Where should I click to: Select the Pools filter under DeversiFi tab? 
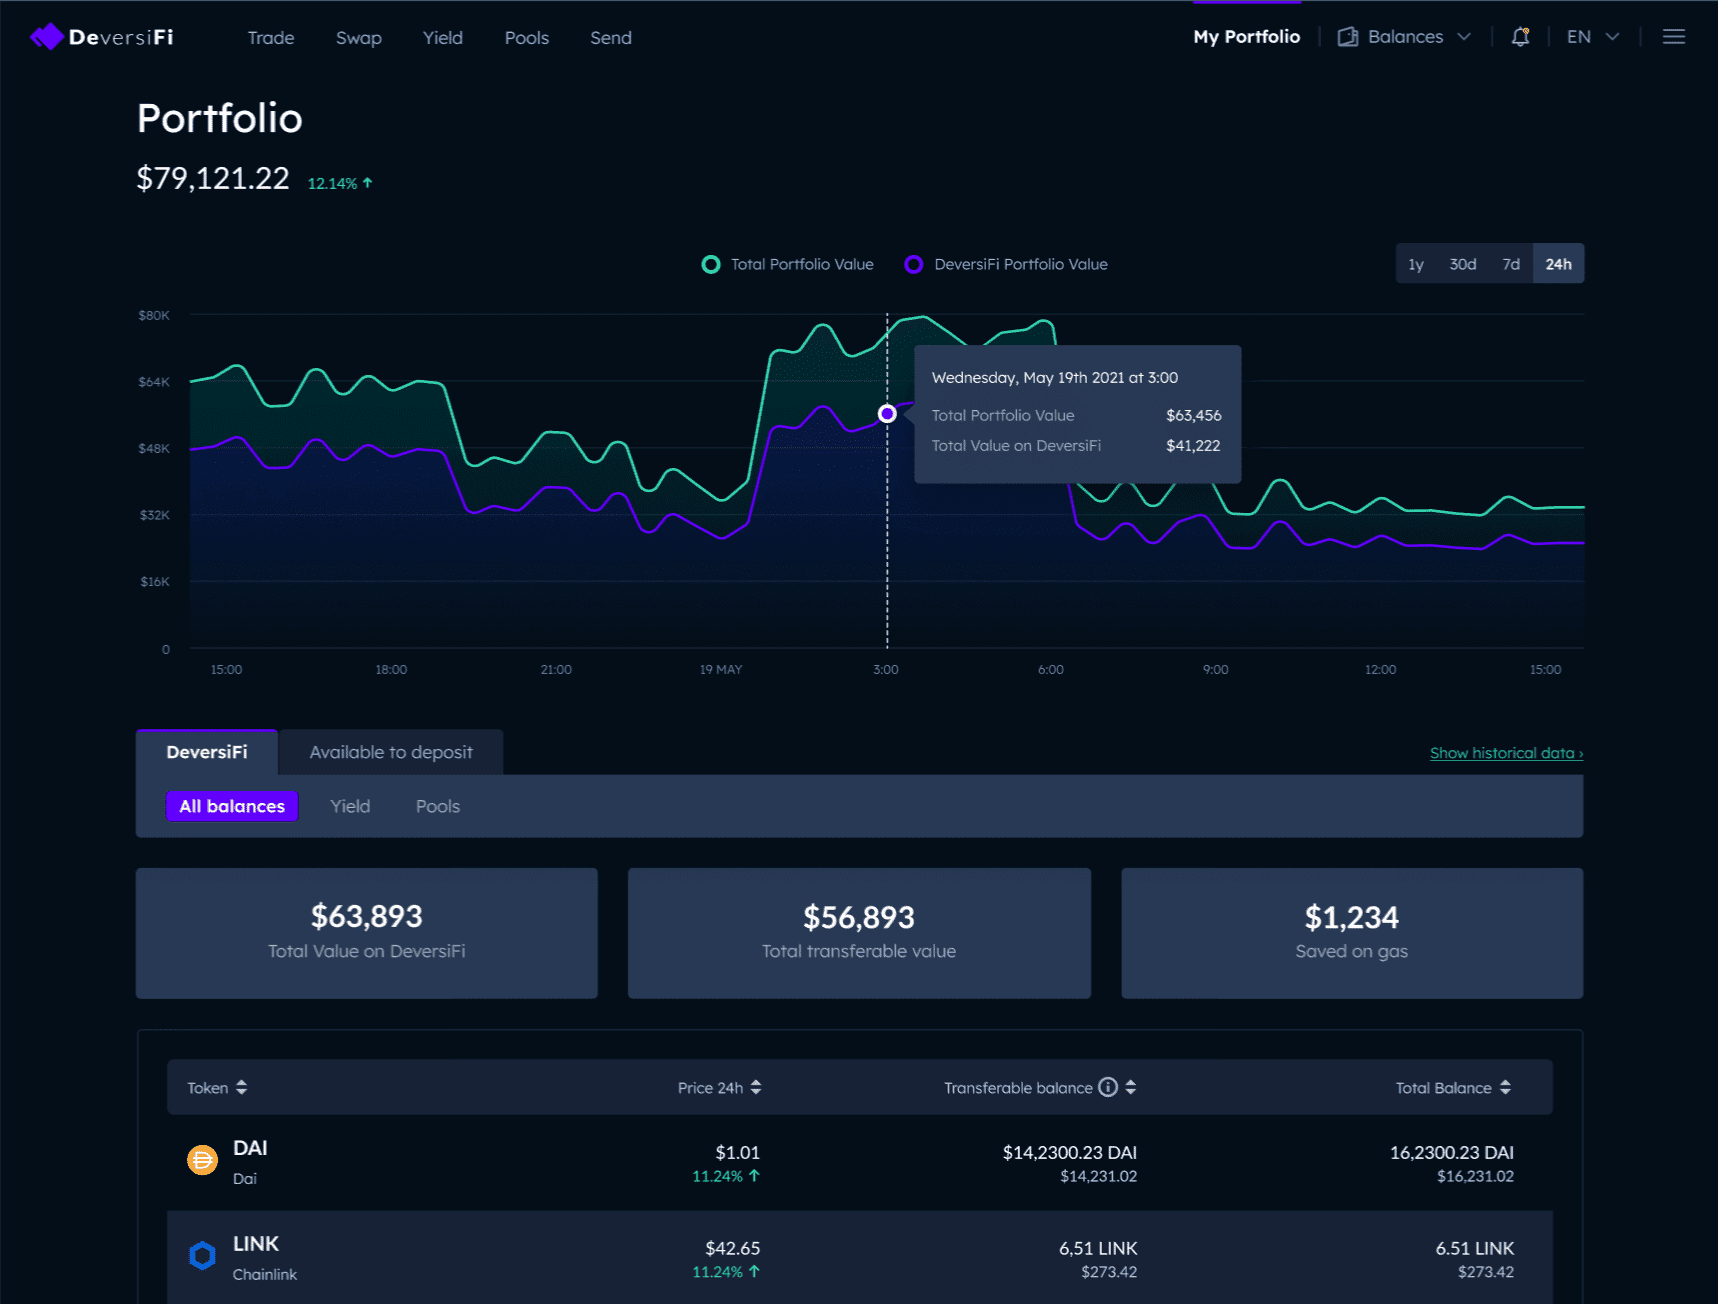[x=438, y=806]
